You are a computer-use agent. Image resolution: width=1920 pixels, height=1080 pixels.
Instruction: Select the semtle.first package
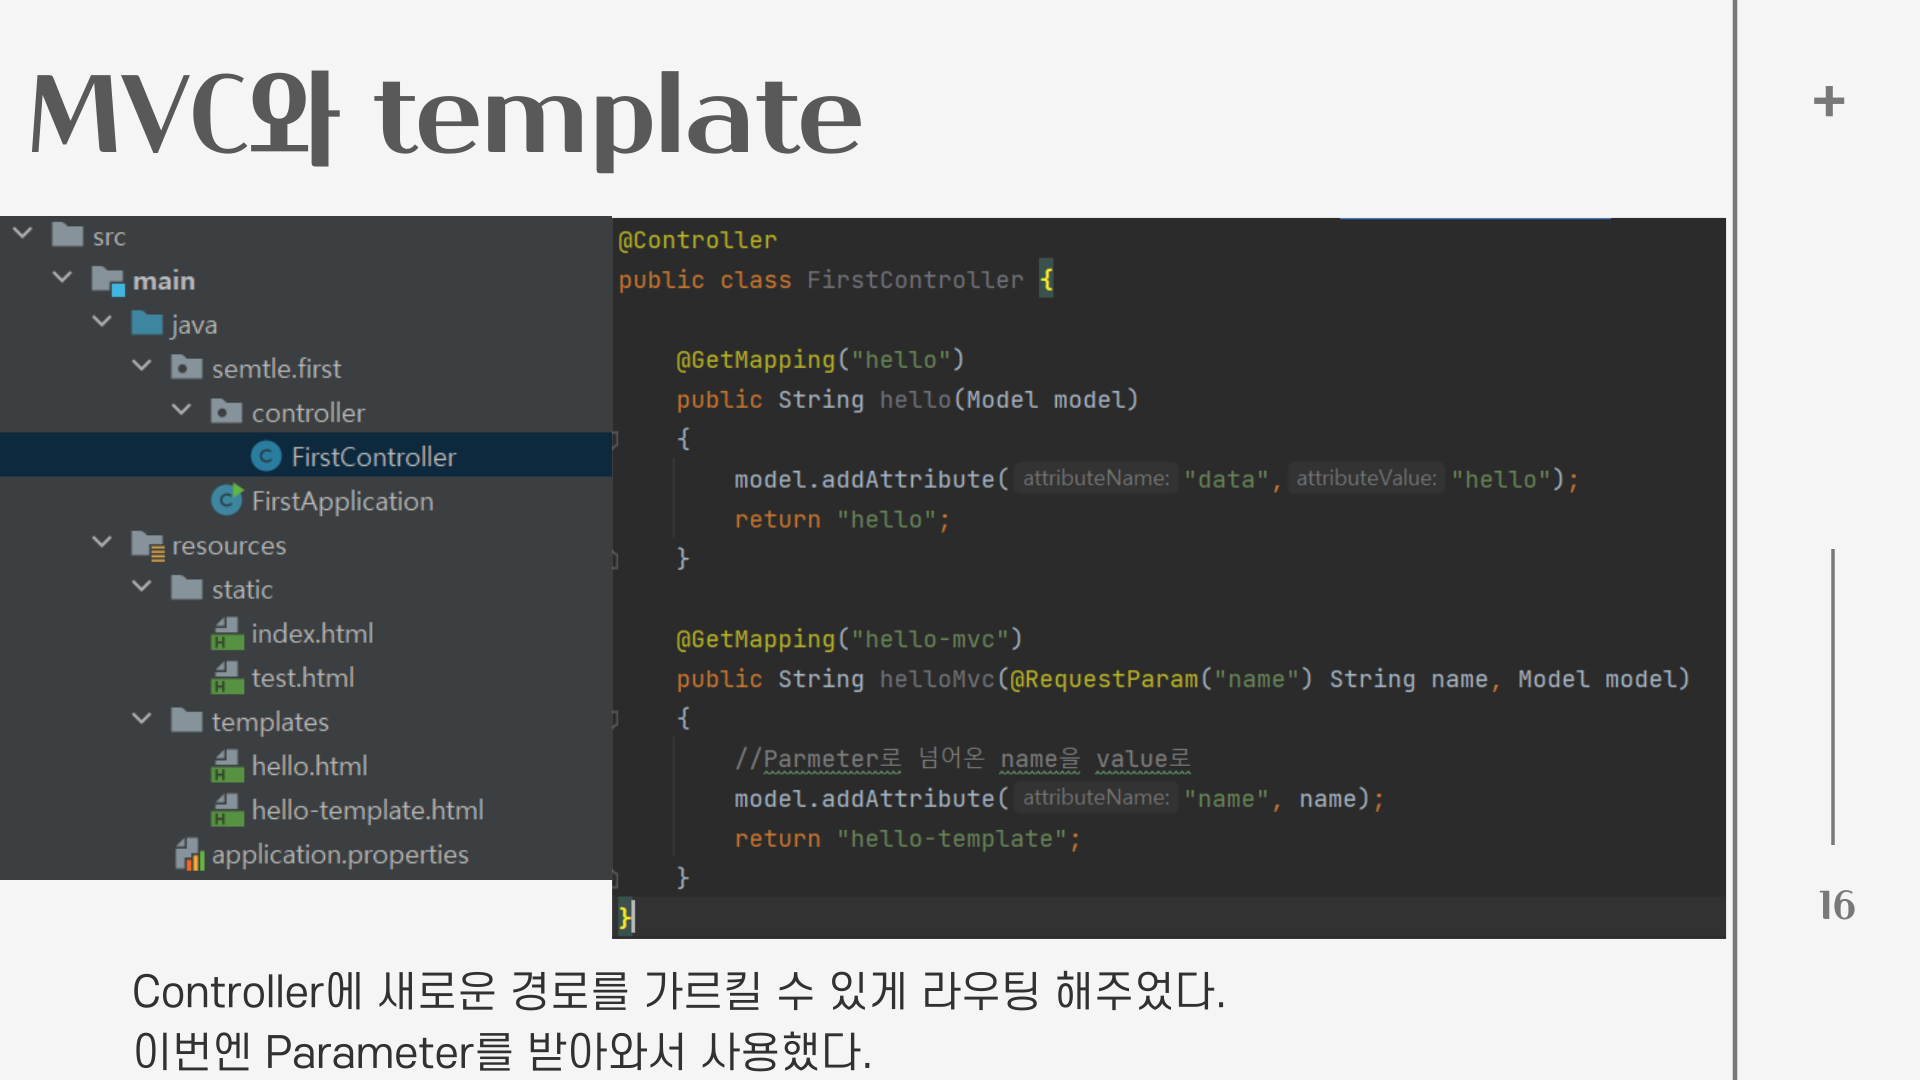click(x=276, y=369)
